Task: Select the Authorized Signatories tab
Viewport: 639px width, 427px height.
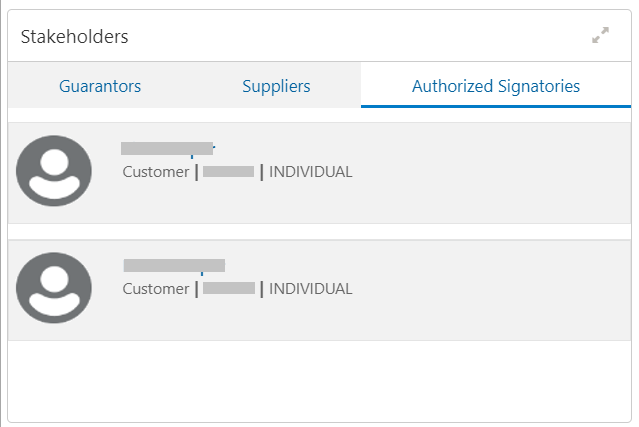Action: (x=496, y=86)
